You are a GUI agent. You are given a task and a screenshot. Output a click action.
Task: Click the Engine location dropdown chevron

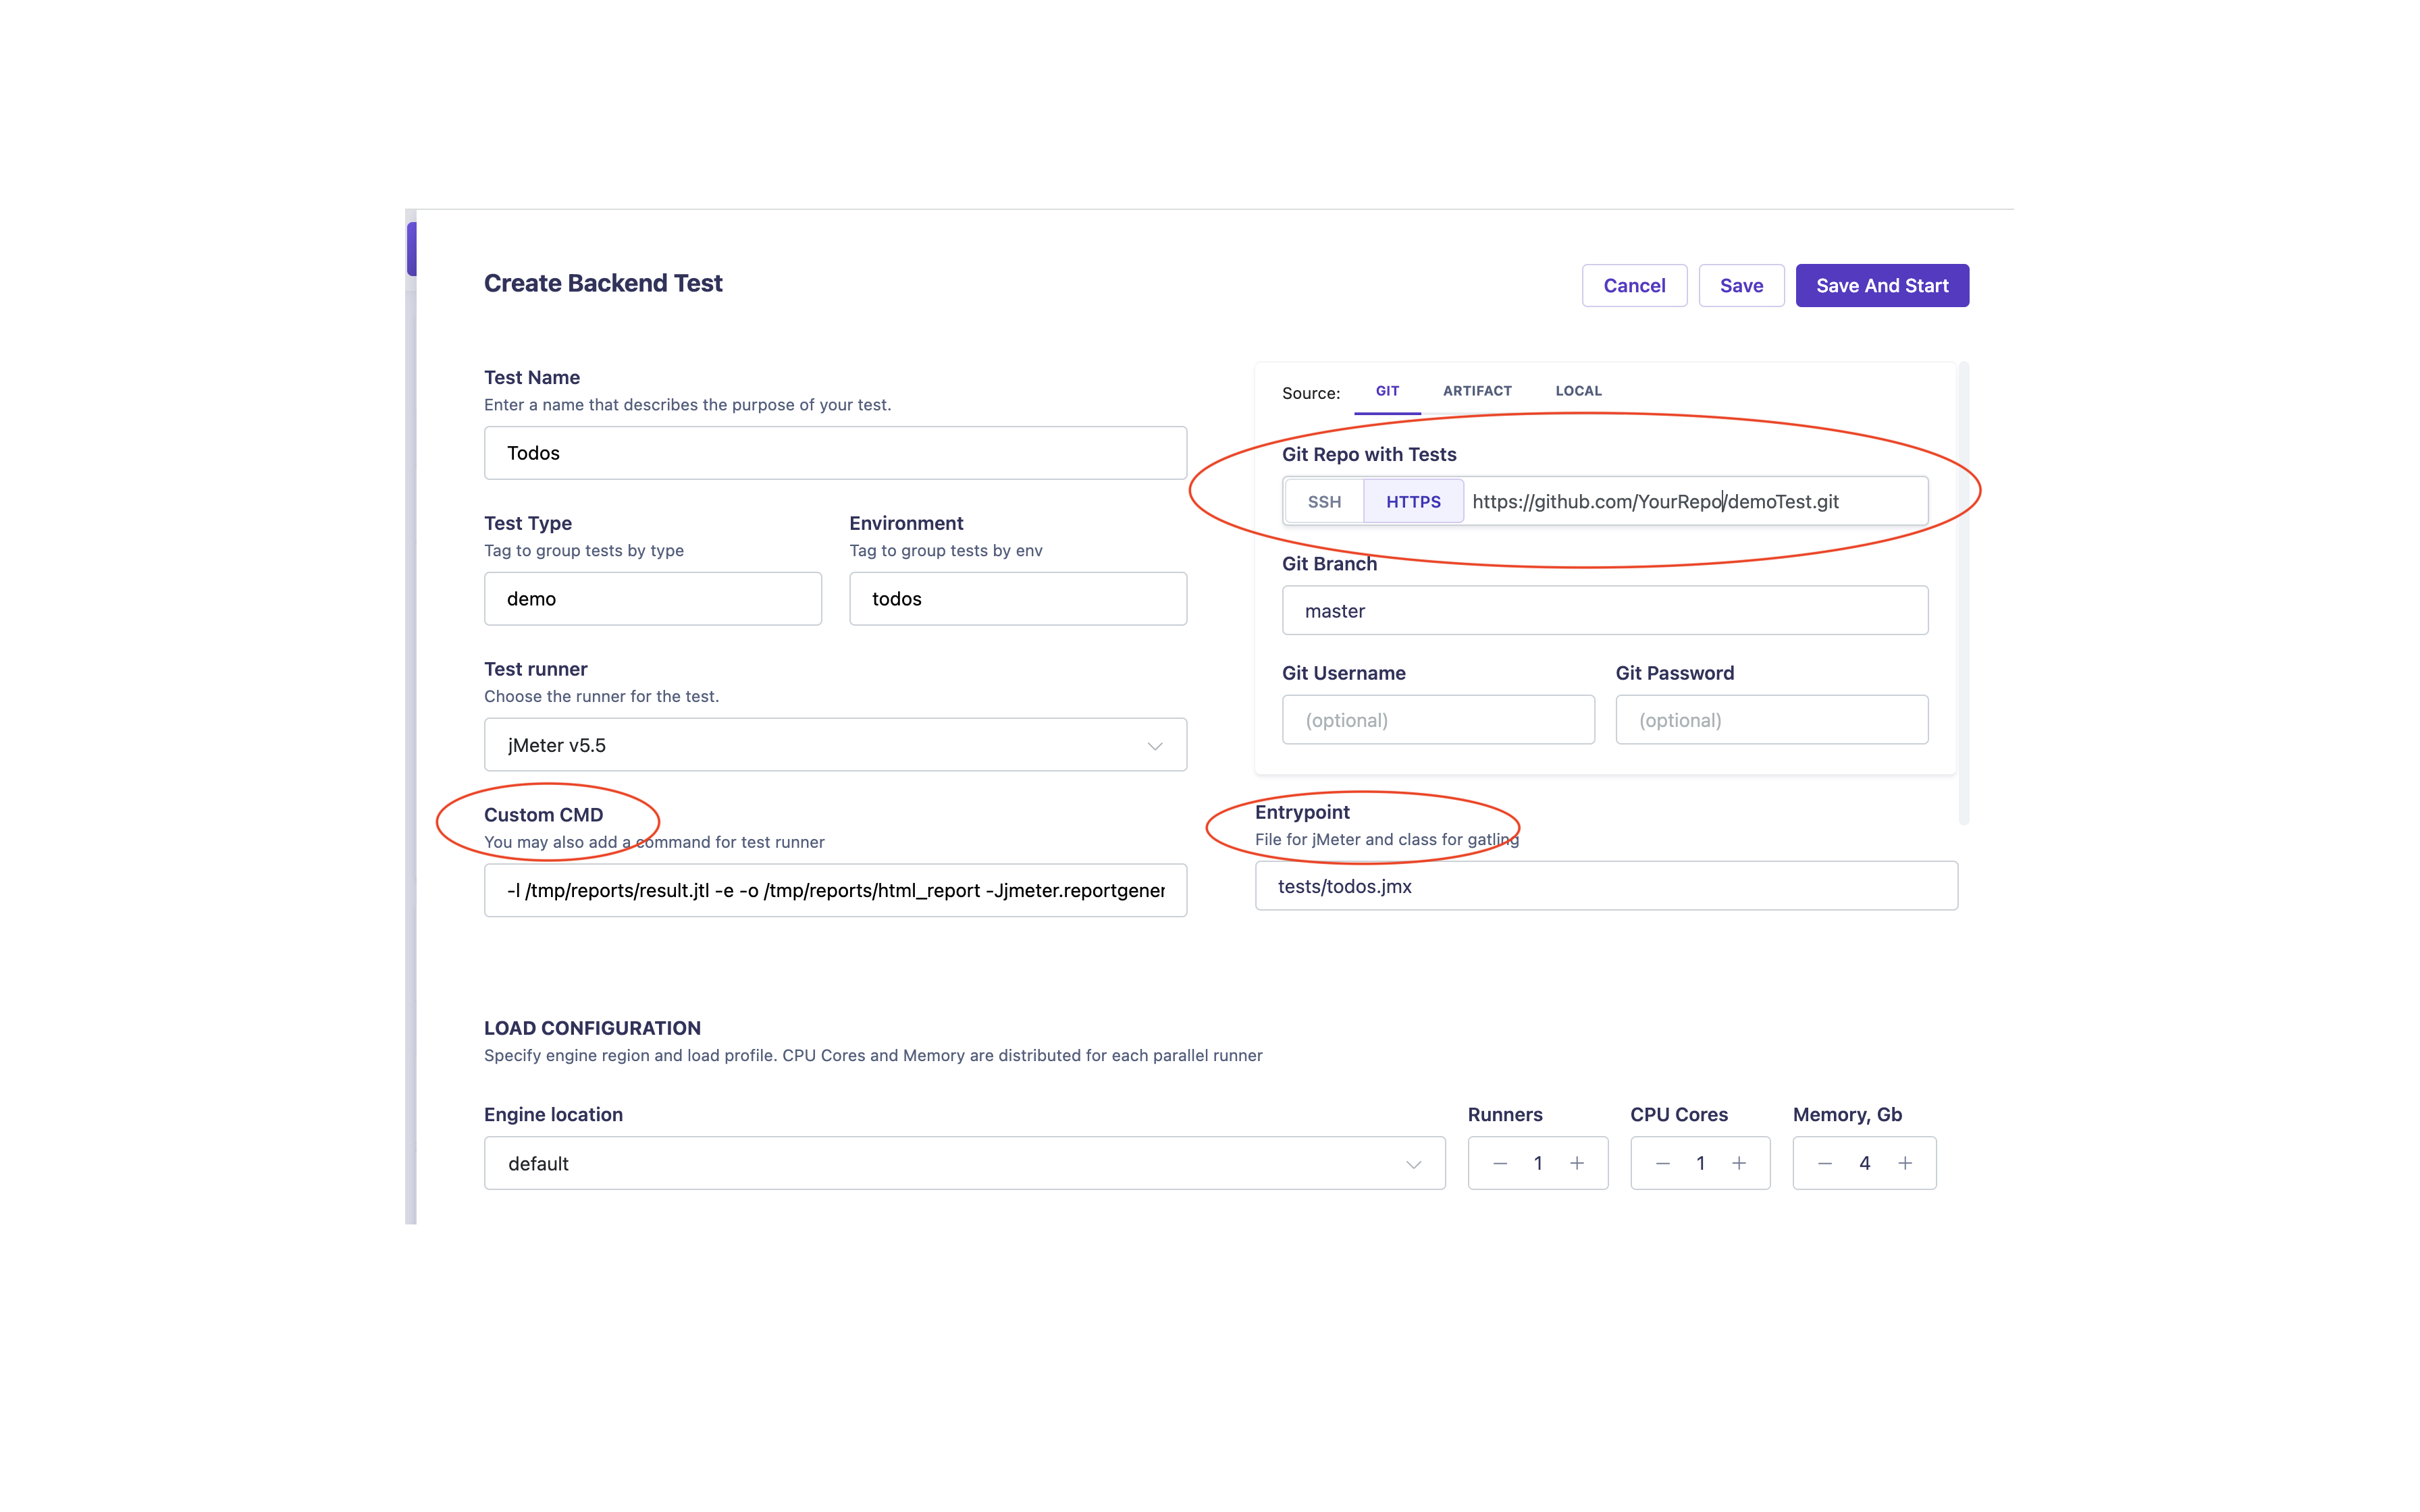click(1413, 1164)
